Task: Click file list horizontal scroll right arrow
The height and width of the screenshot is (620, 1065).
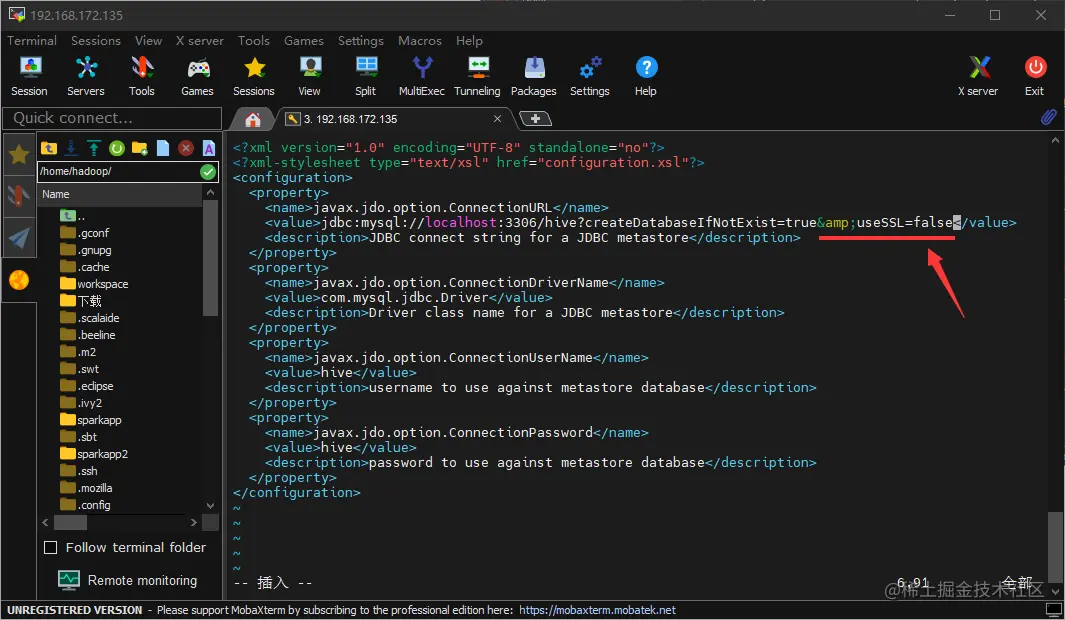Action: 194,522
